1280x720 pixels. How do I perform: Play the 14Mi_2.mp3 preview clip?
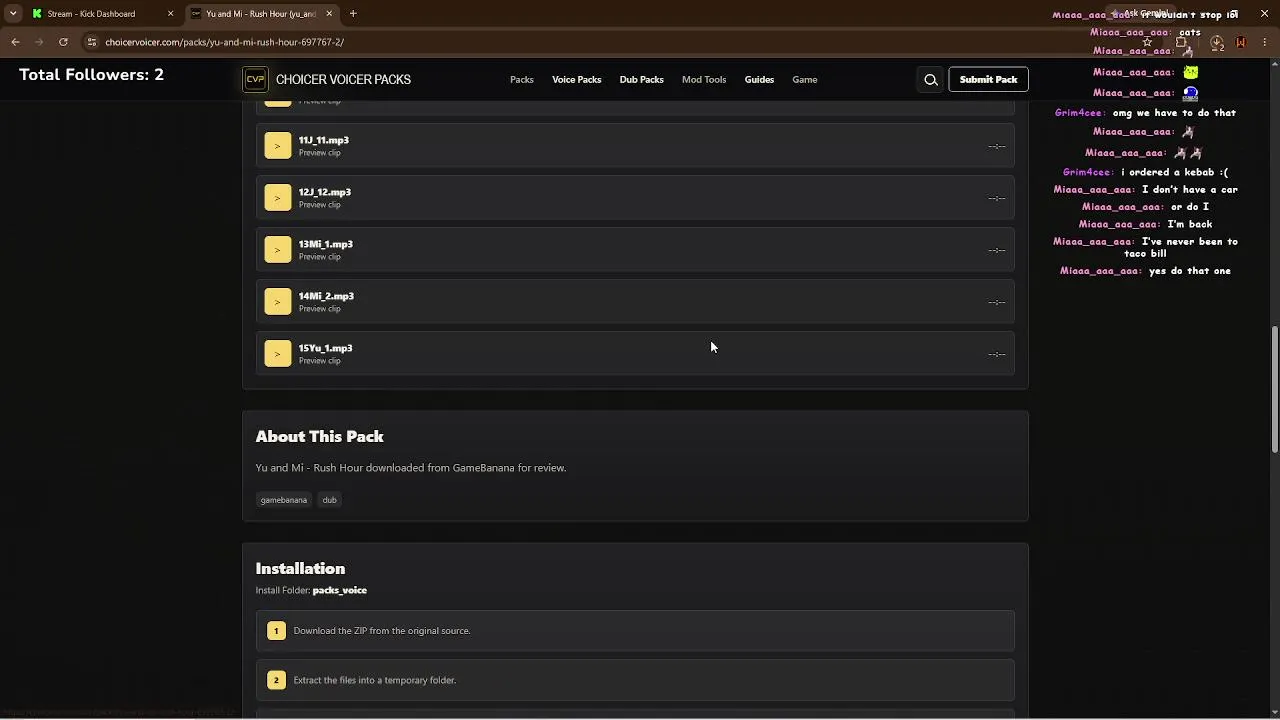[x=278, y=302]
